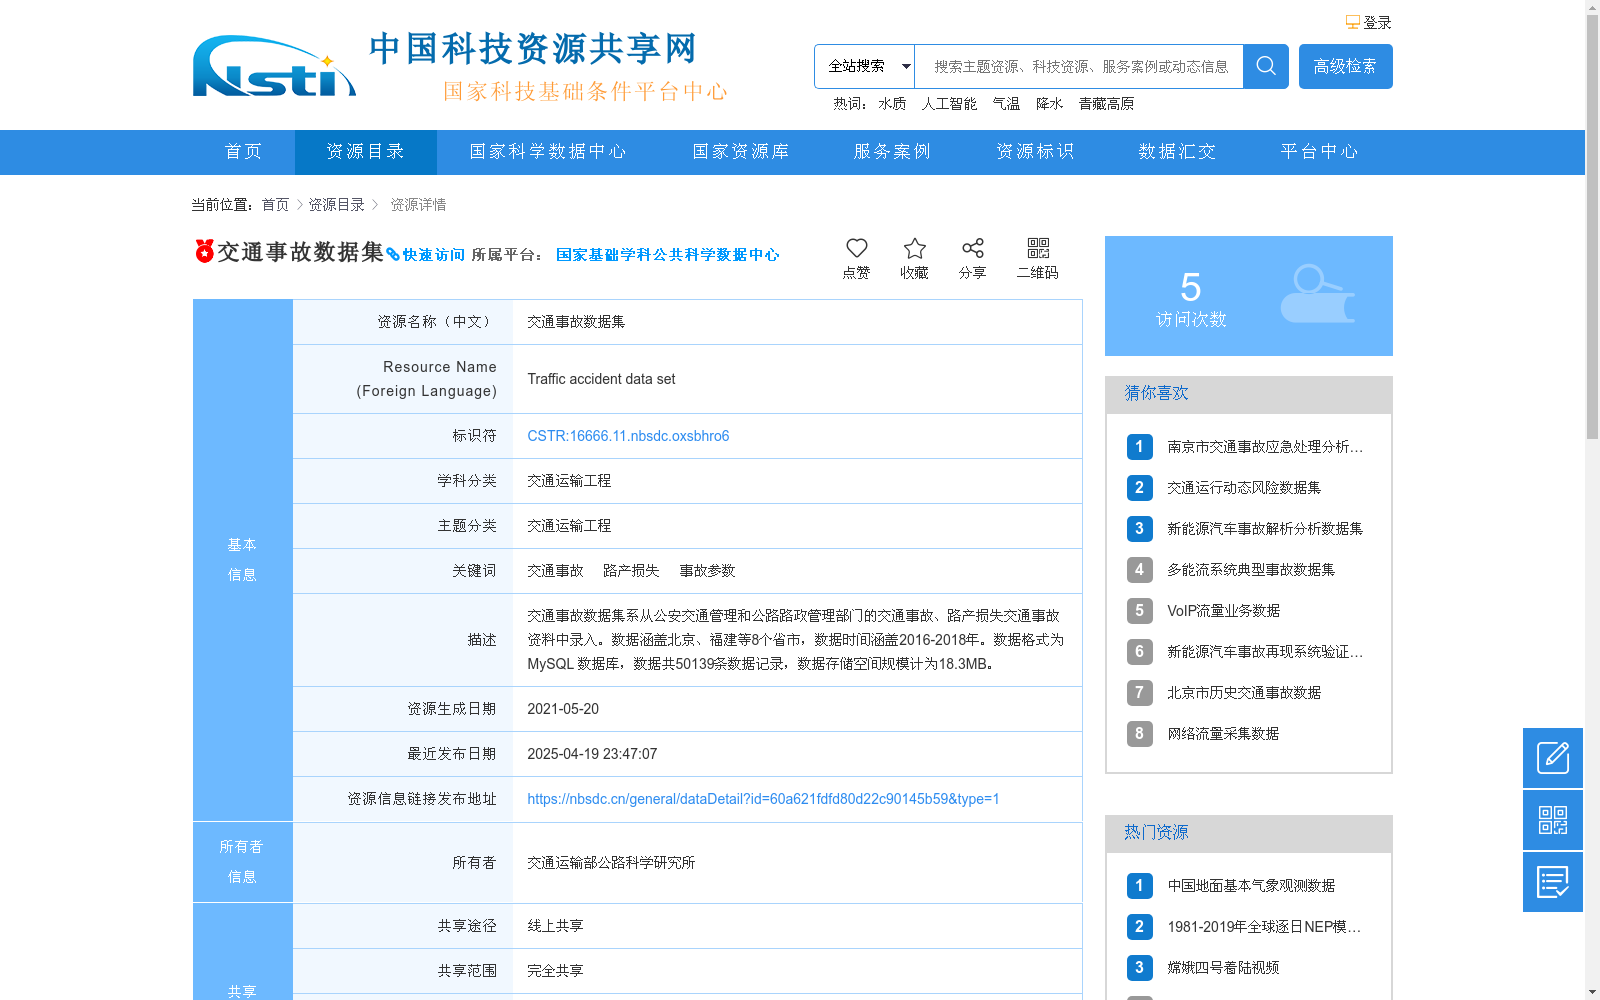Click breadcrumb link 首页
This screenshot has height=1000, width=1600.
[275, 205]
